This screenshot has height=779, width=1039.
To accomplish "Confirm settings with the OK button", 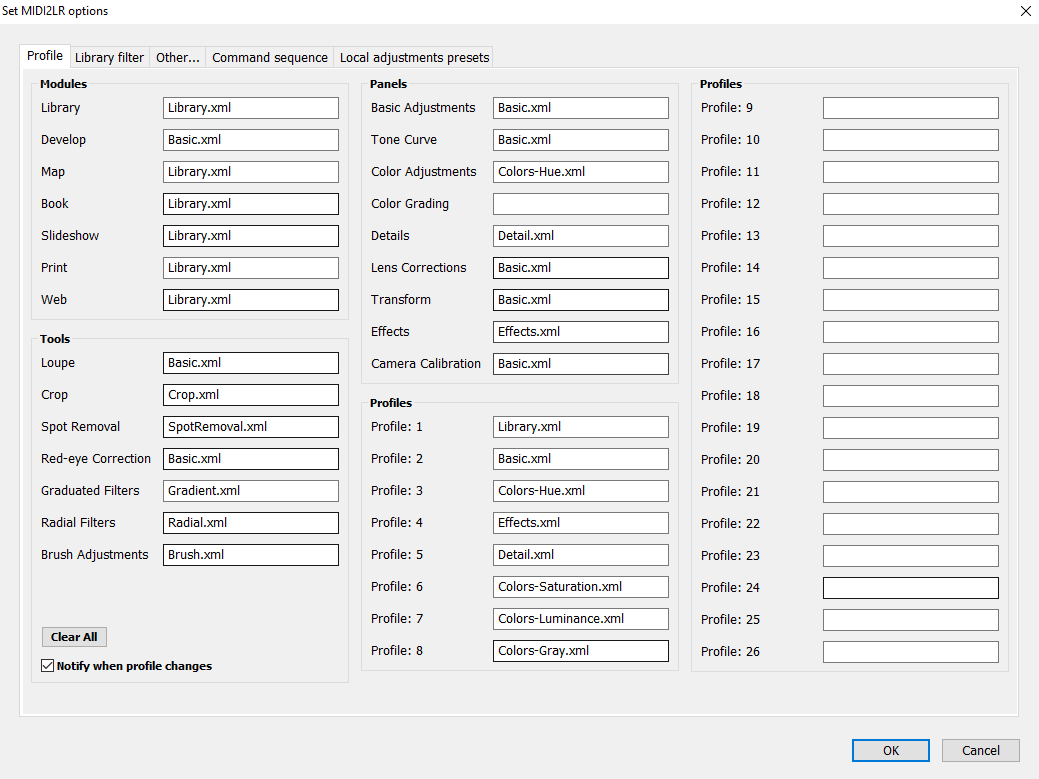I will click(x=890, y=751).
